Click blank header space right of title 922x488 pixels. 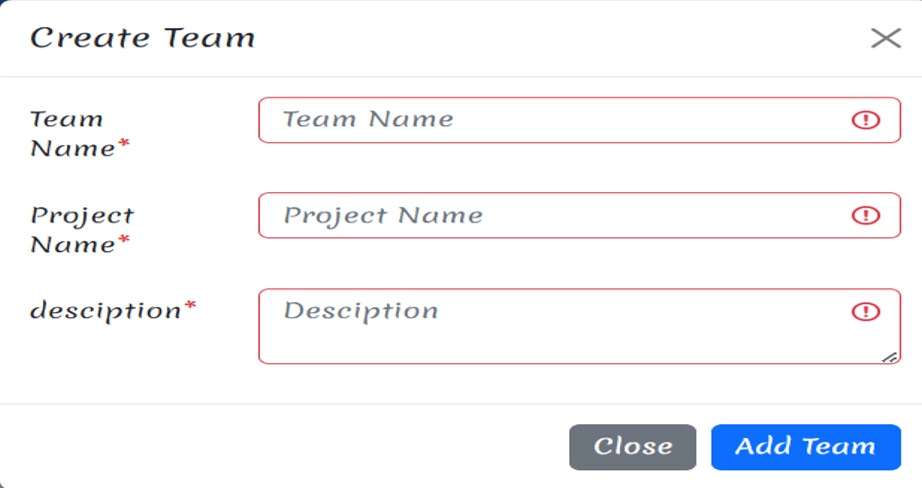[559, 38]
